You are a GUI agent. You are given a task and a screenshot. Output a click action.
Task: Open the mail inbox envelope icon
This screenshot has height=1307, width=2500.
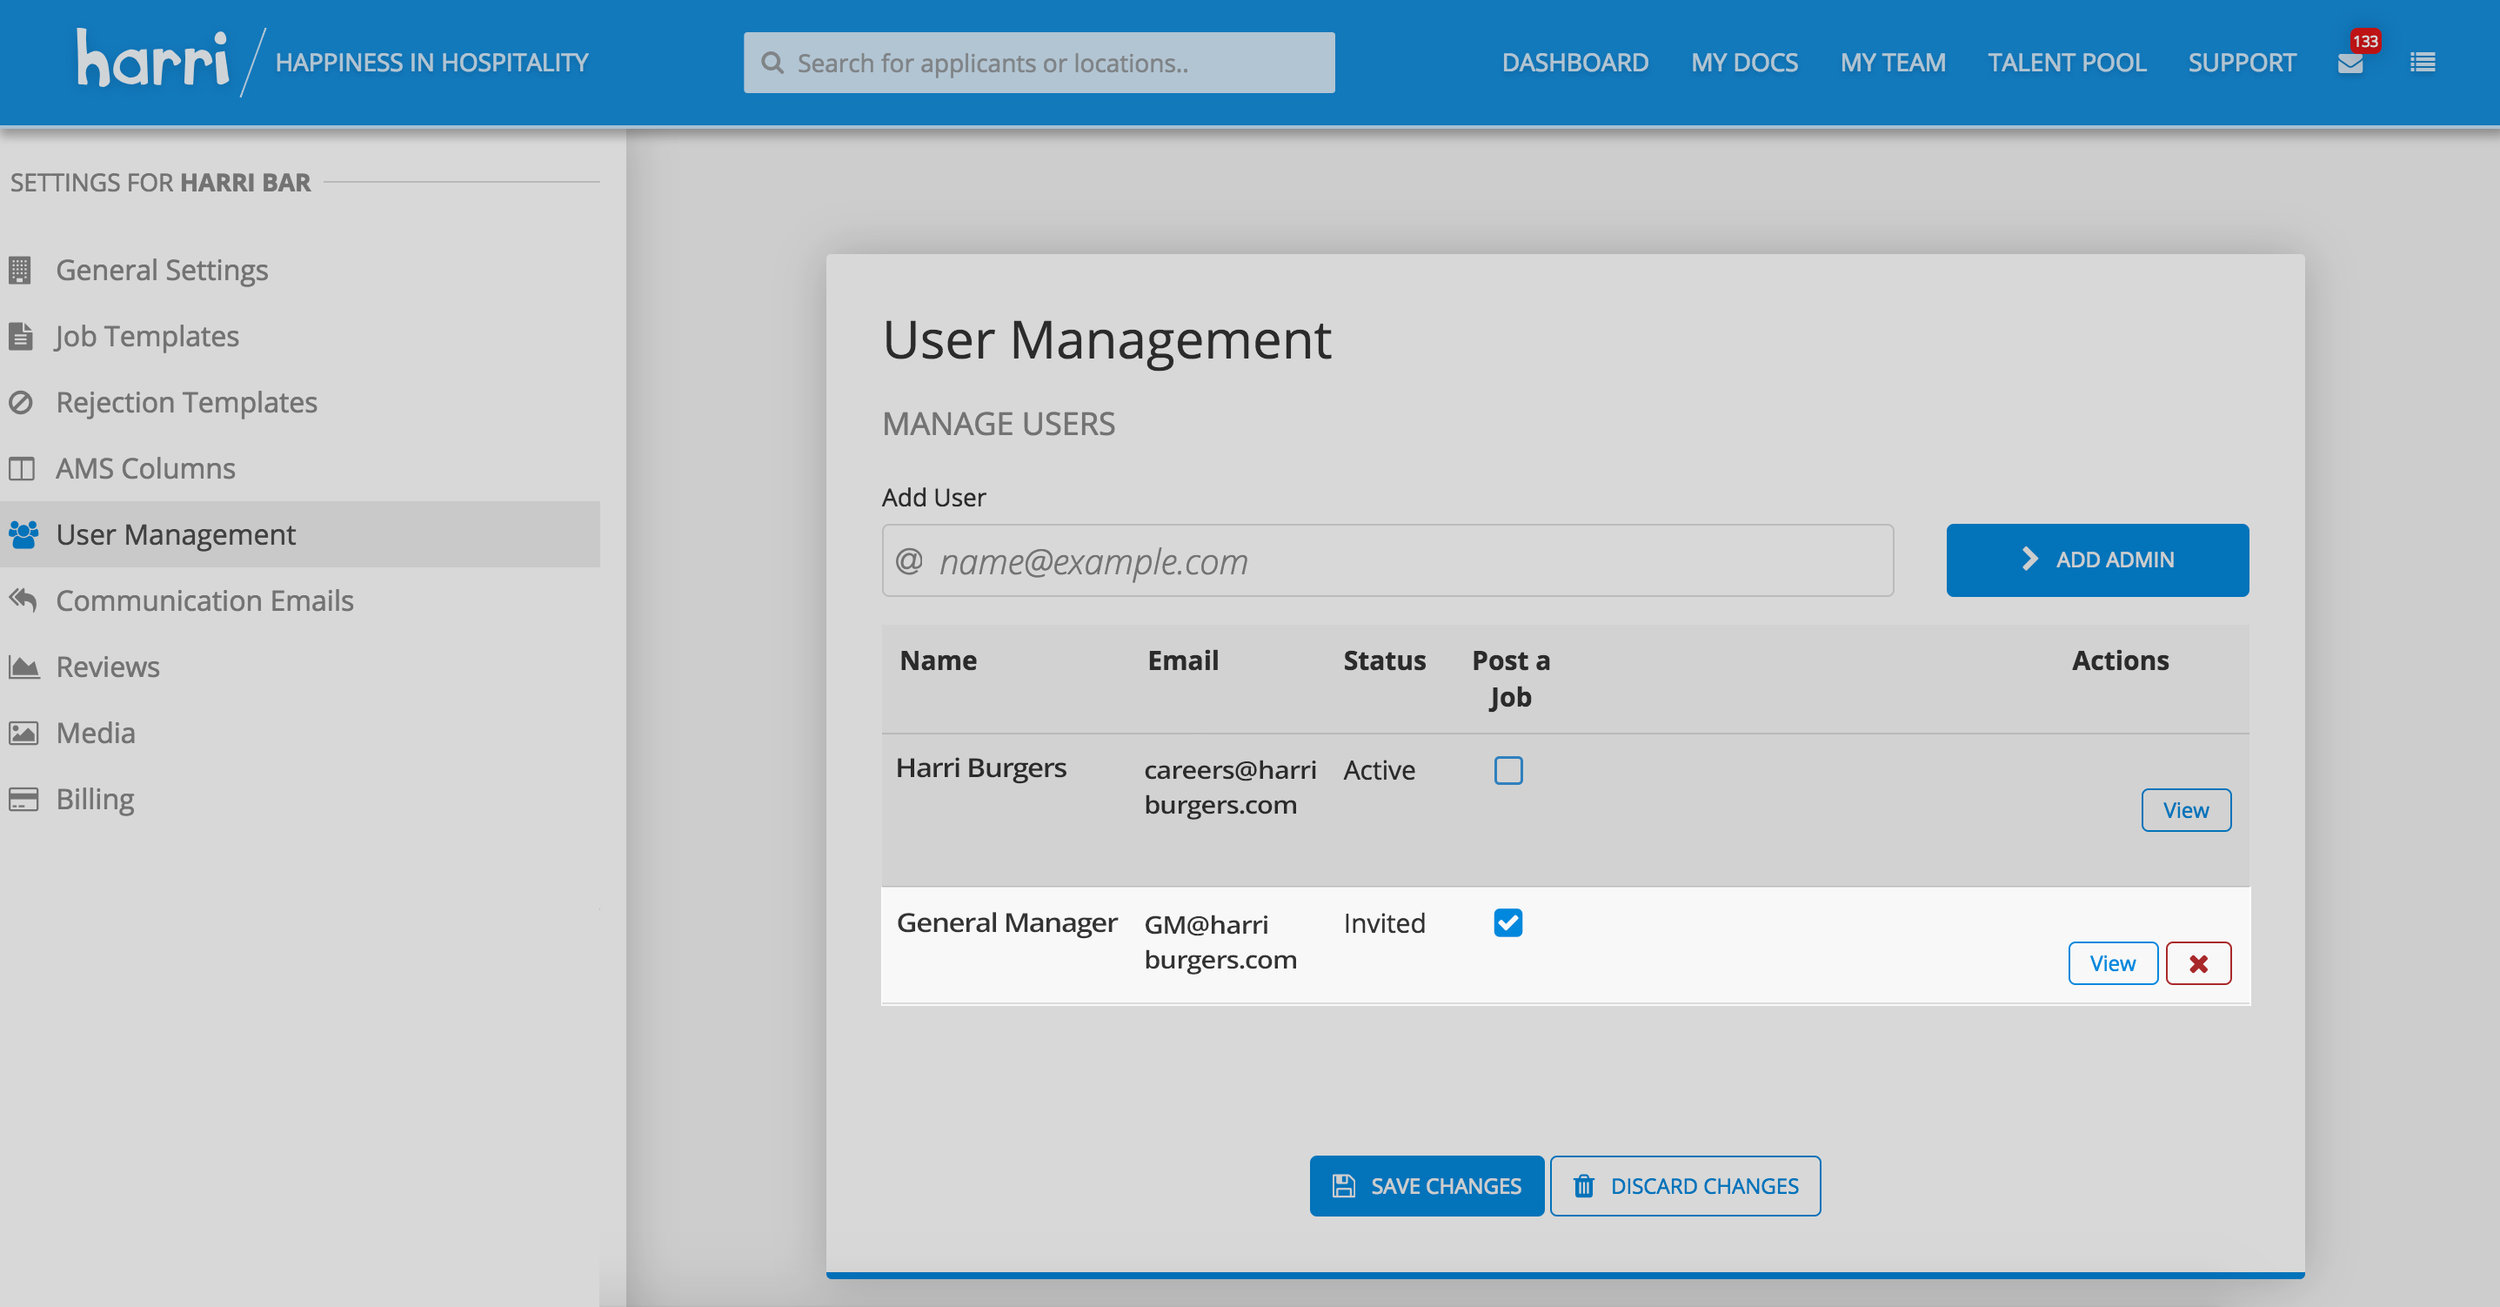2350,64
